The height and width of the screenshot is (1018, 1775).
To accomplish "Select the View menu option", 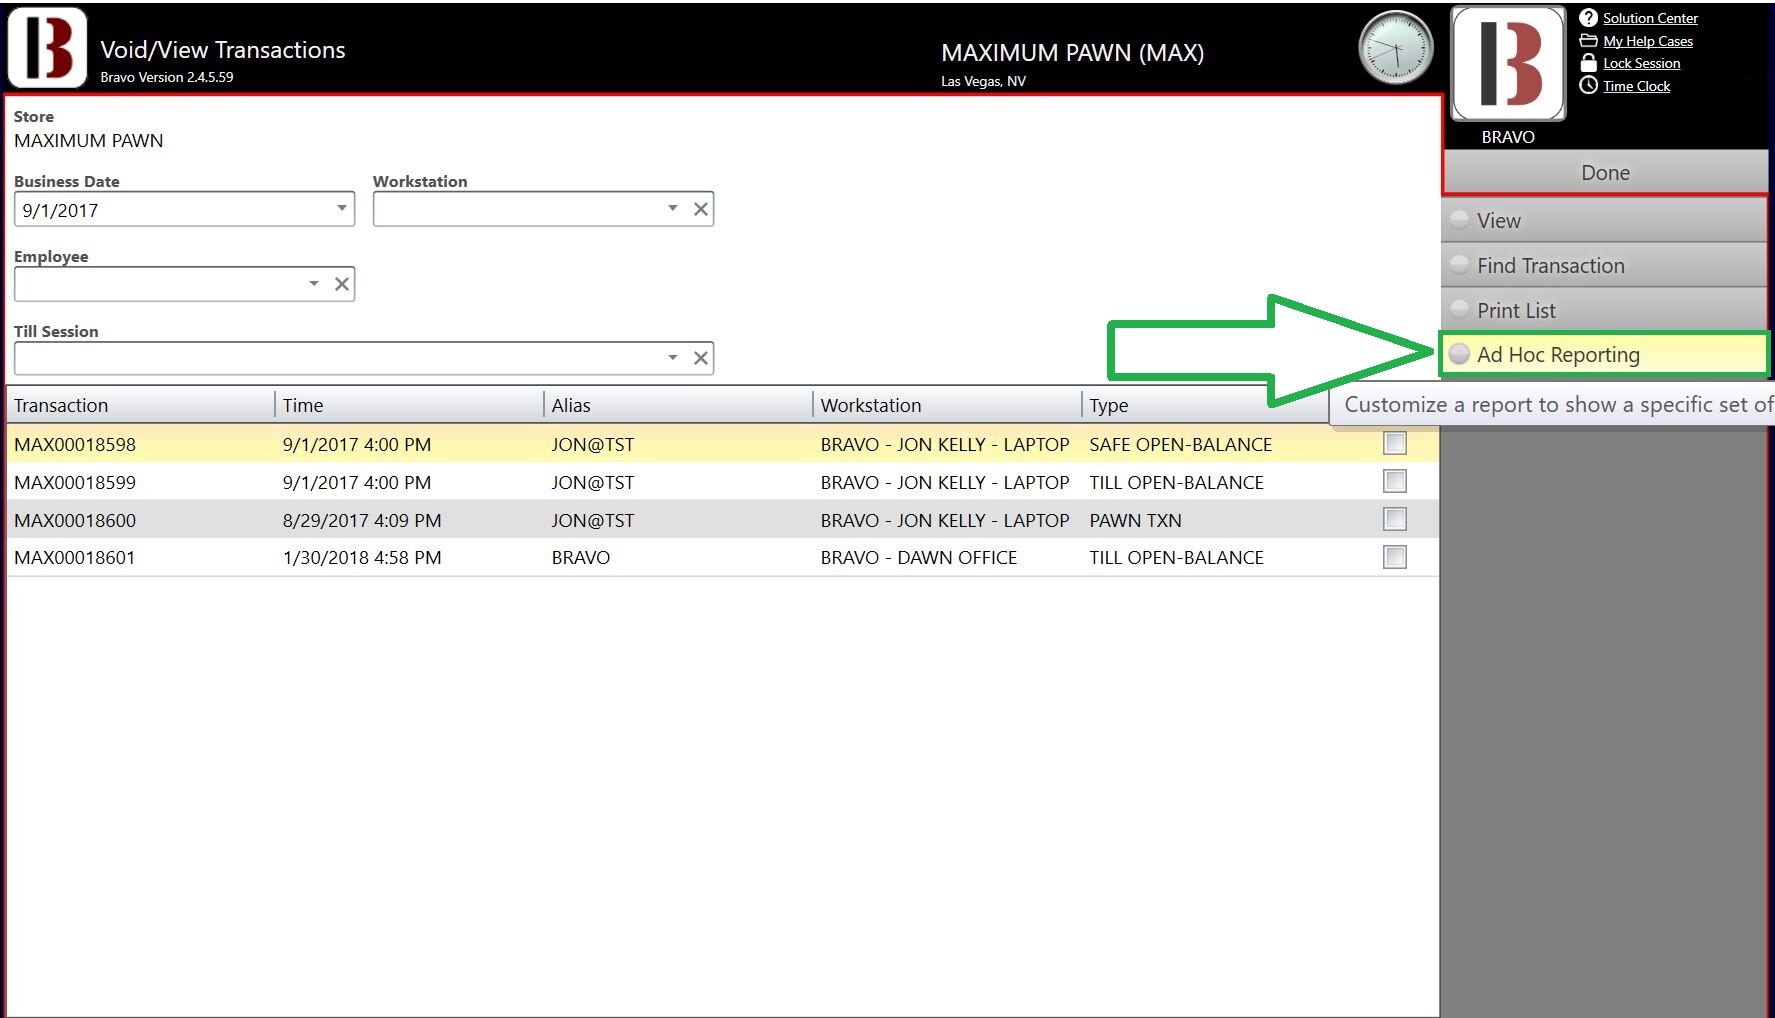I will point(1604,220).
